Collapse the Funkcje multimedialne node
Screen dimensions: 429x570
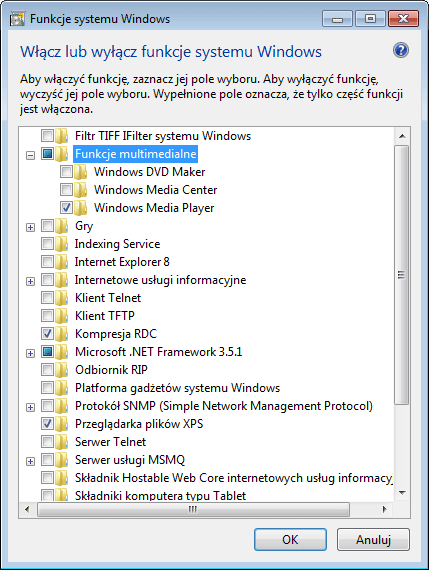click(x=31, y=156)
